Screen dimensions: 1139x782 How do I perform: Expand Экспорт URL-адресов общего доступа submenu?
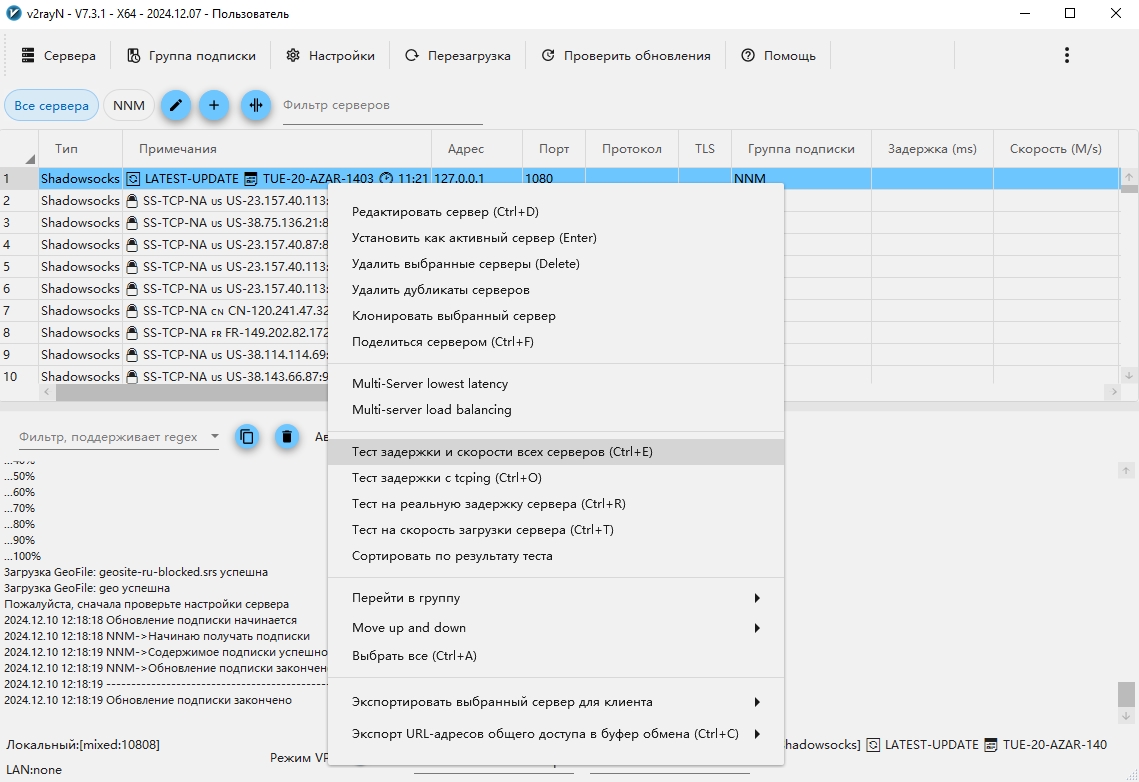coord(556,734)
